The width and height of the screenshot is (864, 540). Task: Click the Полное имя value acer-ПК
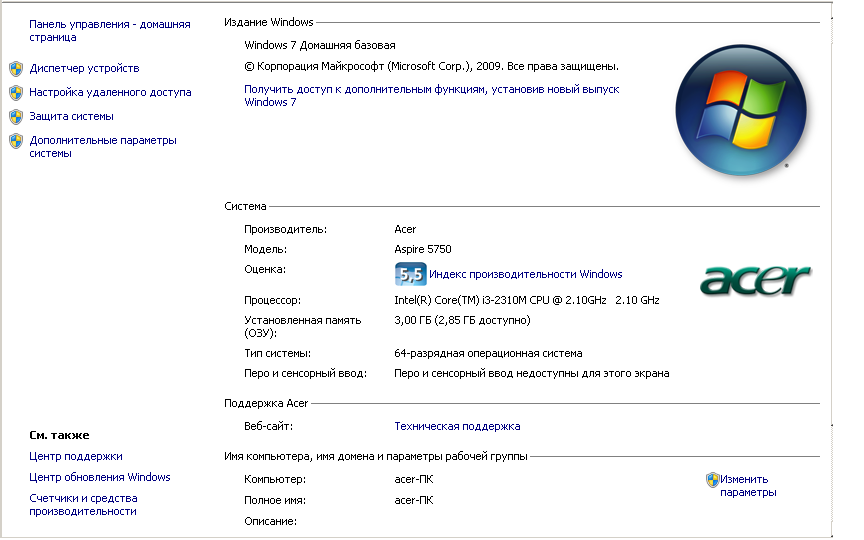click(x=414, y=500)
